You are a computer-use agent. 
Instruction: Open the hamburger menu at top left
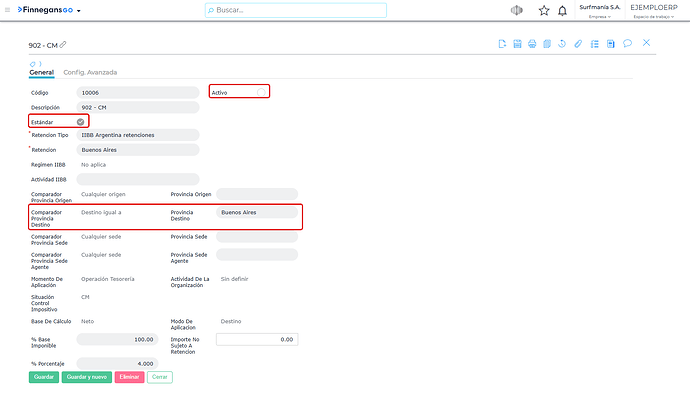7,10
